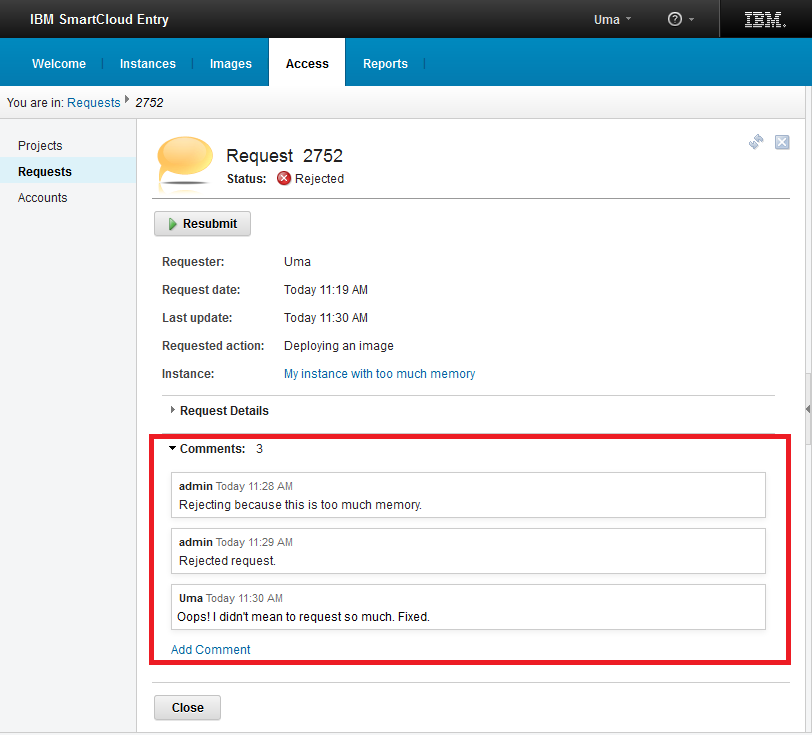The image size is (812, 735).
Task: Click the red Rejected status icon
Action: tap(284, 179)
